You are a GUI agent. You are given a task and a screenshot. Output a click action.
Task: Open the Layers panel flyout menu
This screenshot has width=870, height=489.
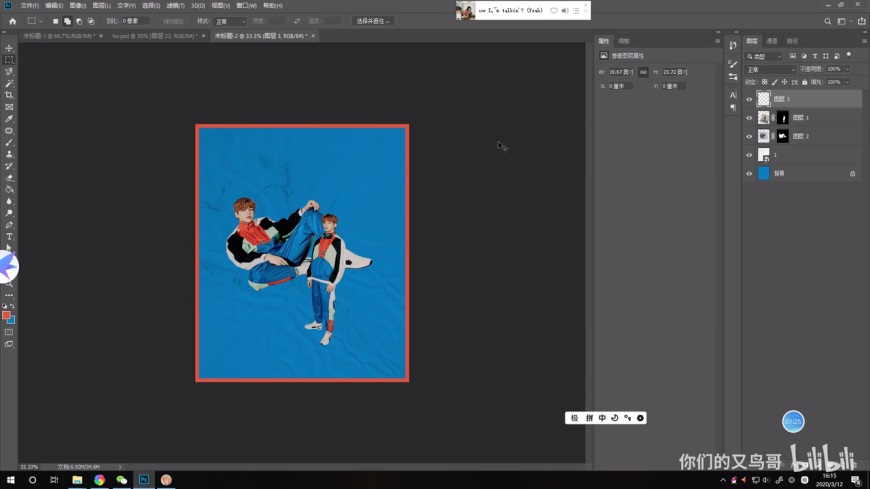click(x=864, y=41)
